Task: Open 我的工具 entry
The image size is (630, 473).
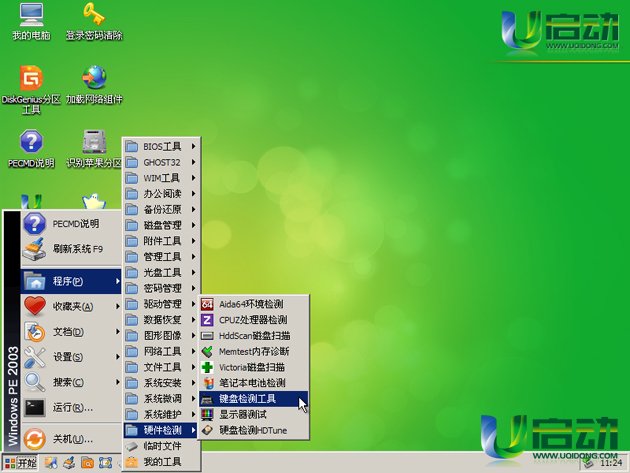Action: pyautogui.click(x=161, y=462)
